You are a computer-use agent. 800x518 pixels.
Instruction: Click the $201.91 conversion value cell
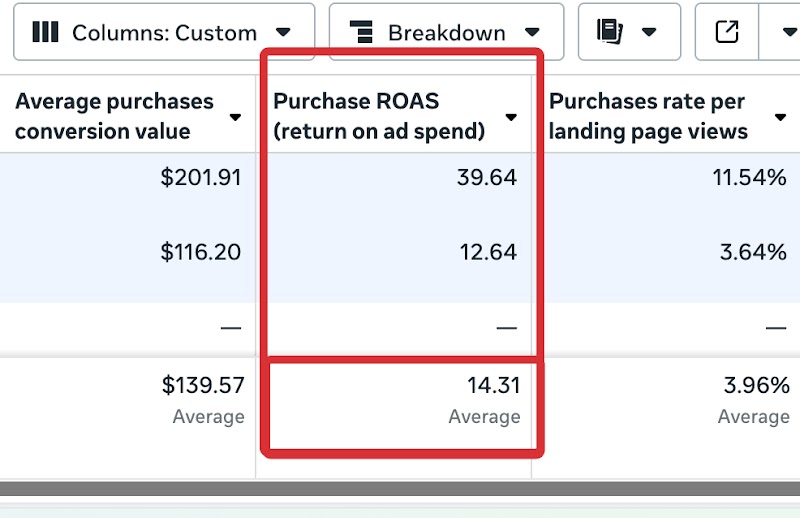pyautogui.click(x=201, y=178)
